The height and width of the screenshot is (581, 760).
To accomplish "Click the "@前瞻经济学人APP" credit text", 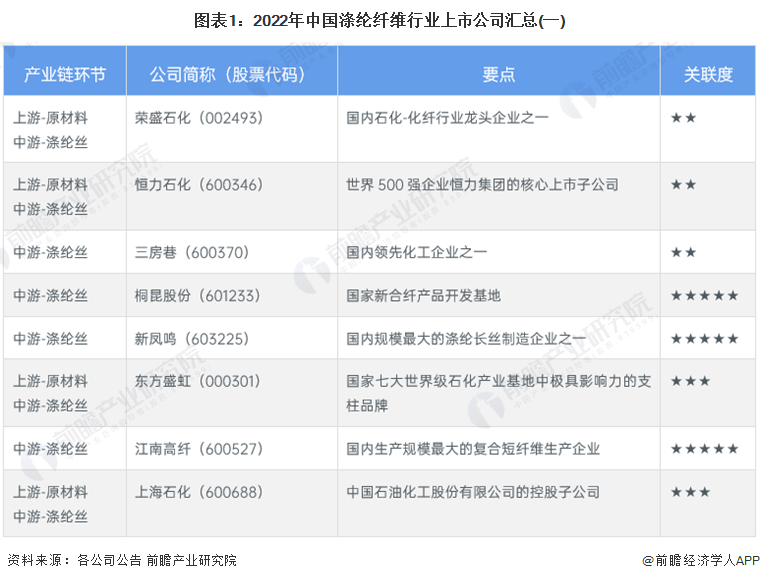I will point(700,561).
